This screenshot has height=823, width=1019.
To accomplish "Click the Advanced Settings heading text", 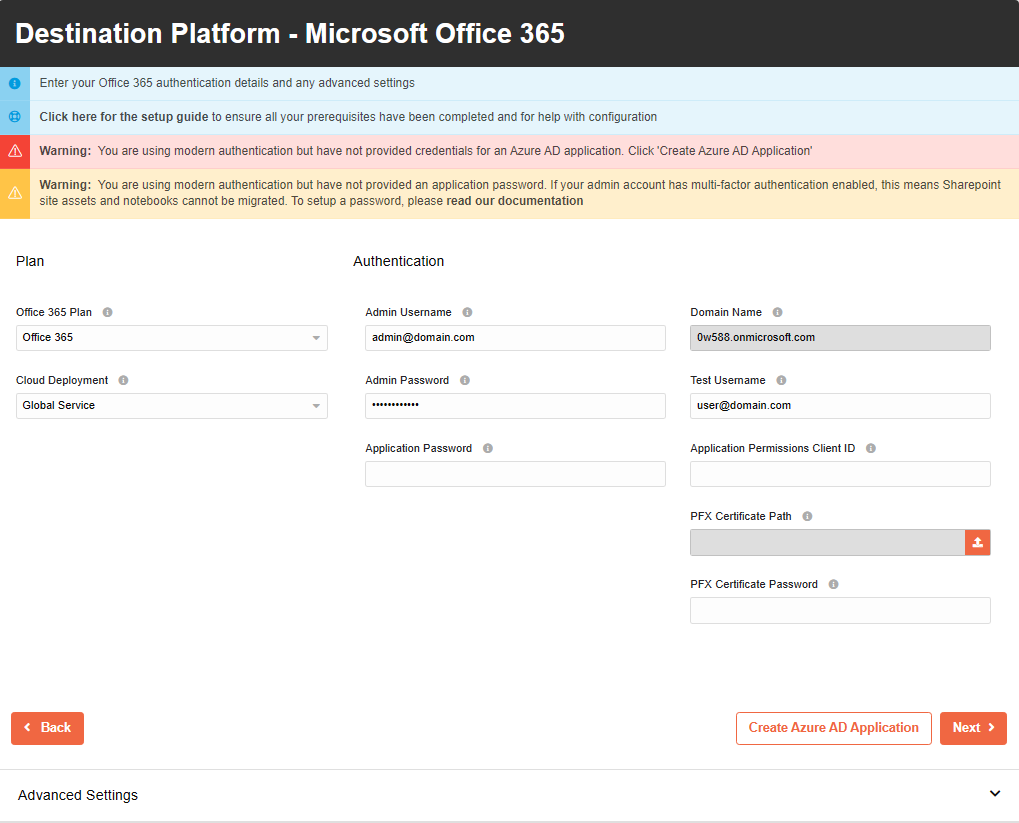I will pyautogui.click(x=78, y=795).
